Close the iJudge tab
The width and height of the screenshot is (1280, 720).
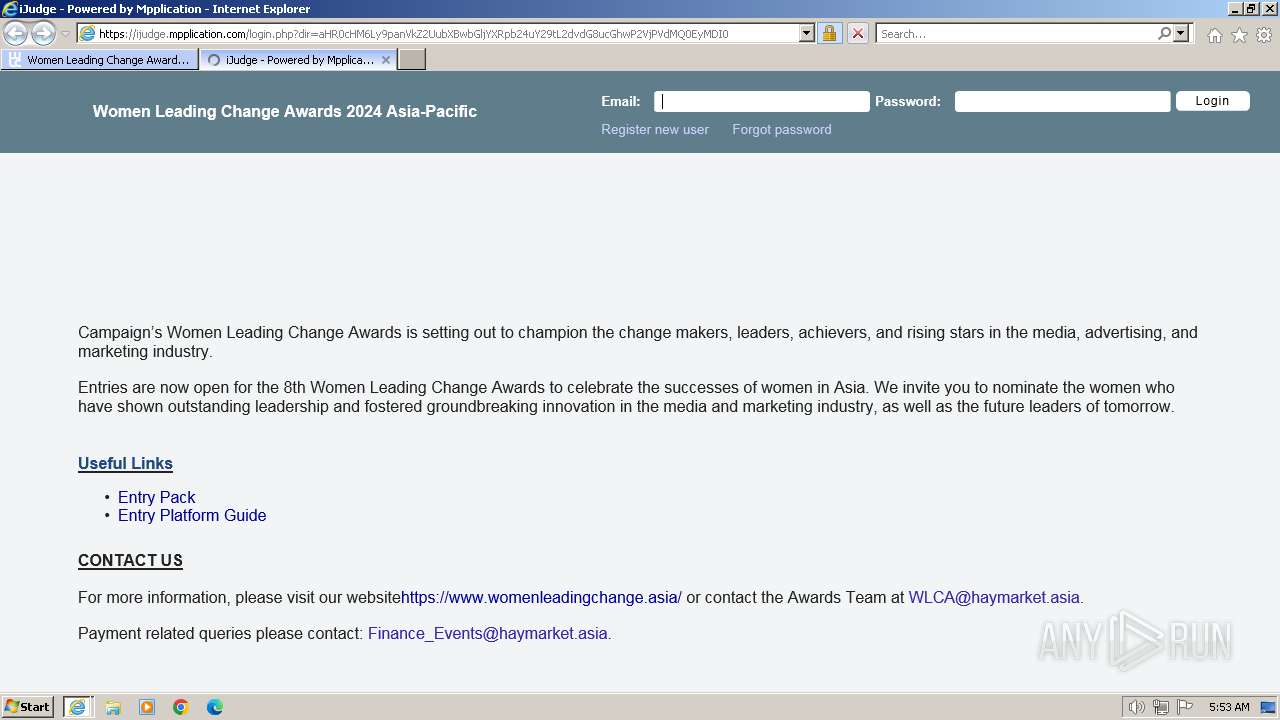coord(386,60)
